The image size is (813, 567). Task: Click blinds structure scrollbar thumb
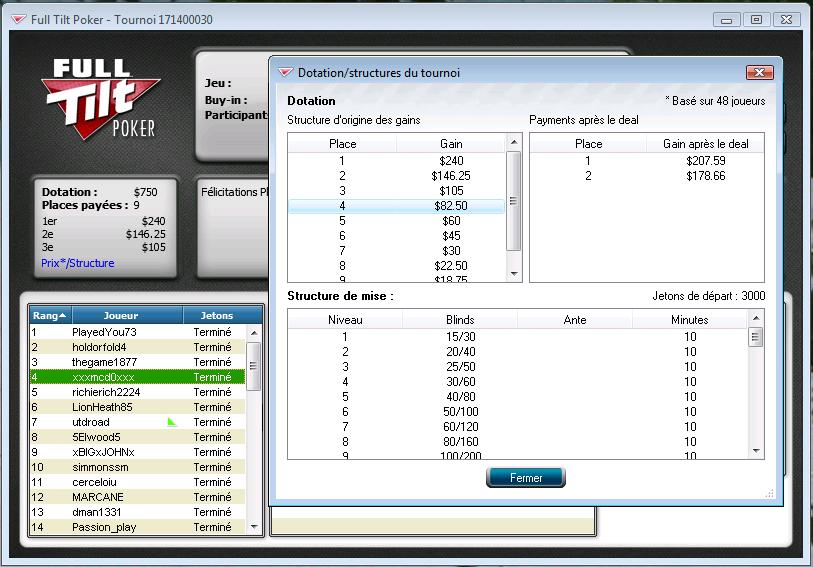pos(756,338)
